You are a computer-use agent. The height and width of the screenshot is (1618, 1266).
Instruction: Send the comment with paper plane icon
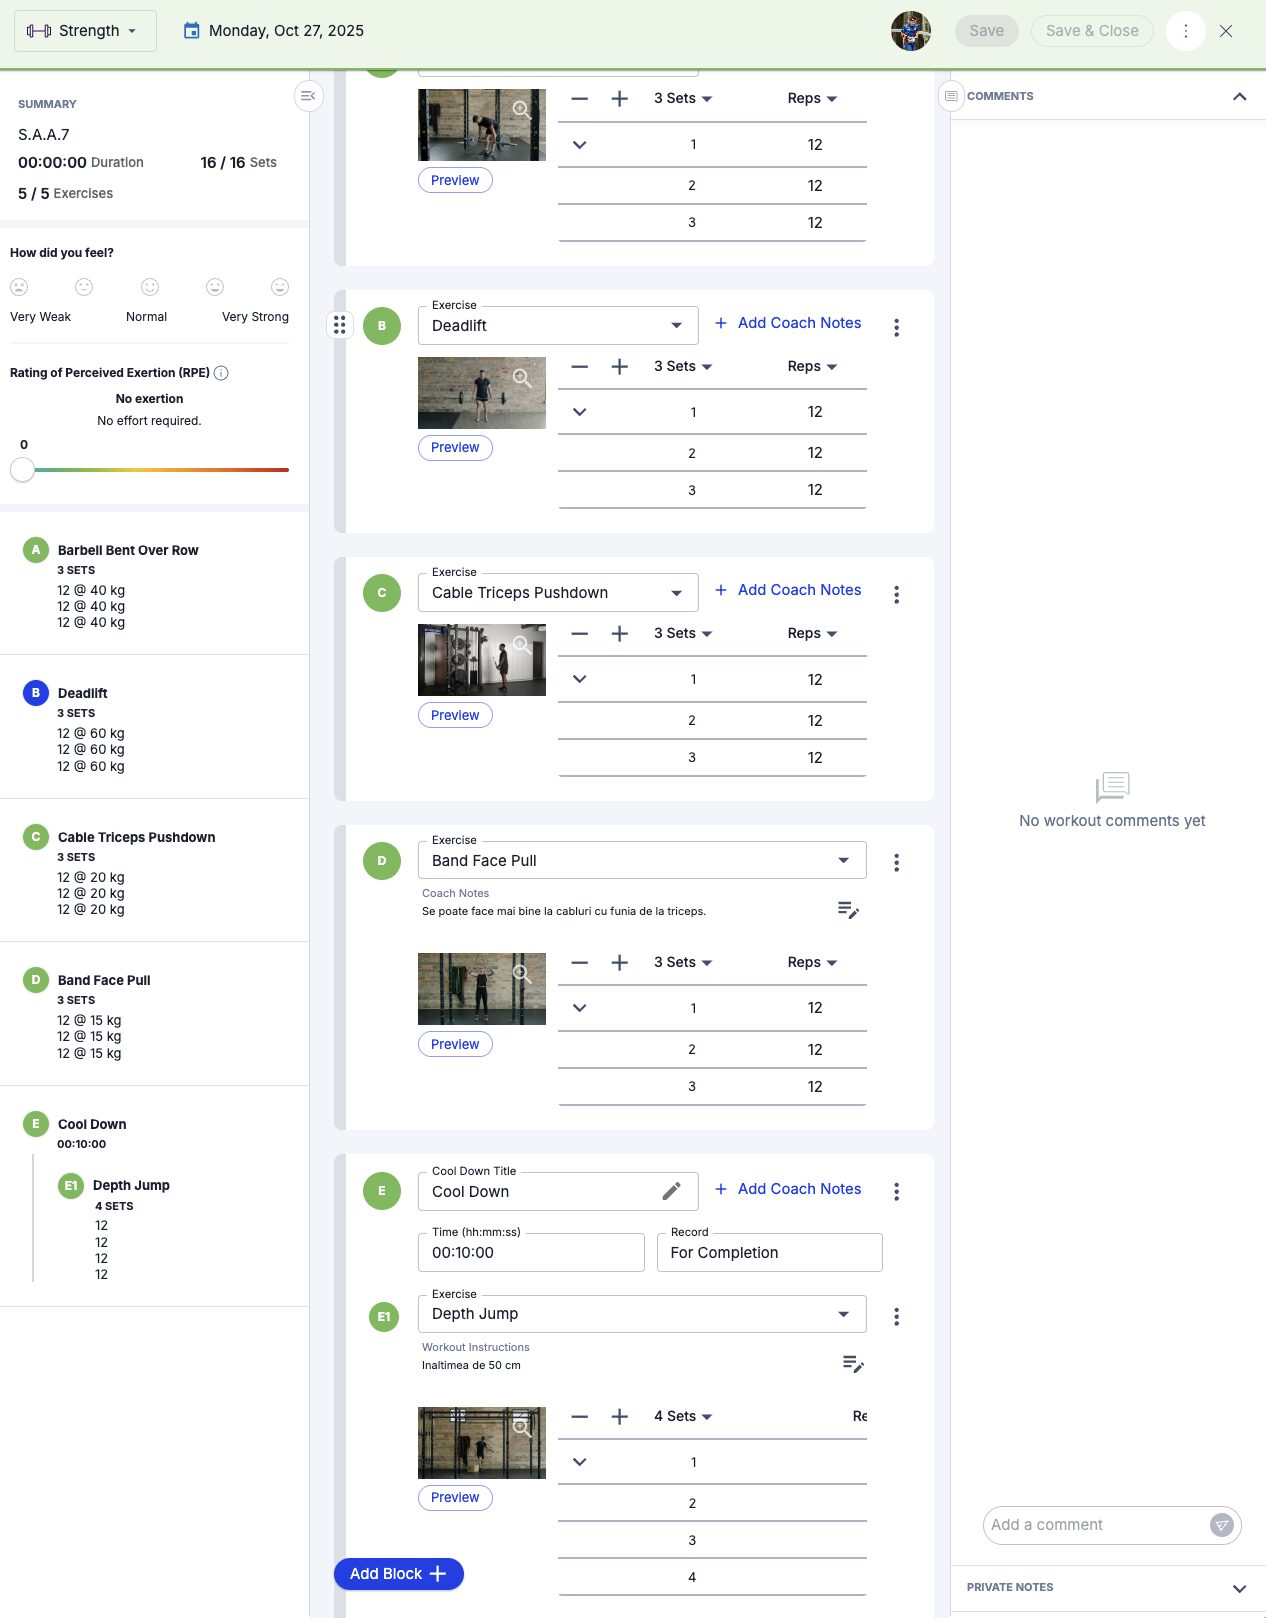(1221, 1525)
